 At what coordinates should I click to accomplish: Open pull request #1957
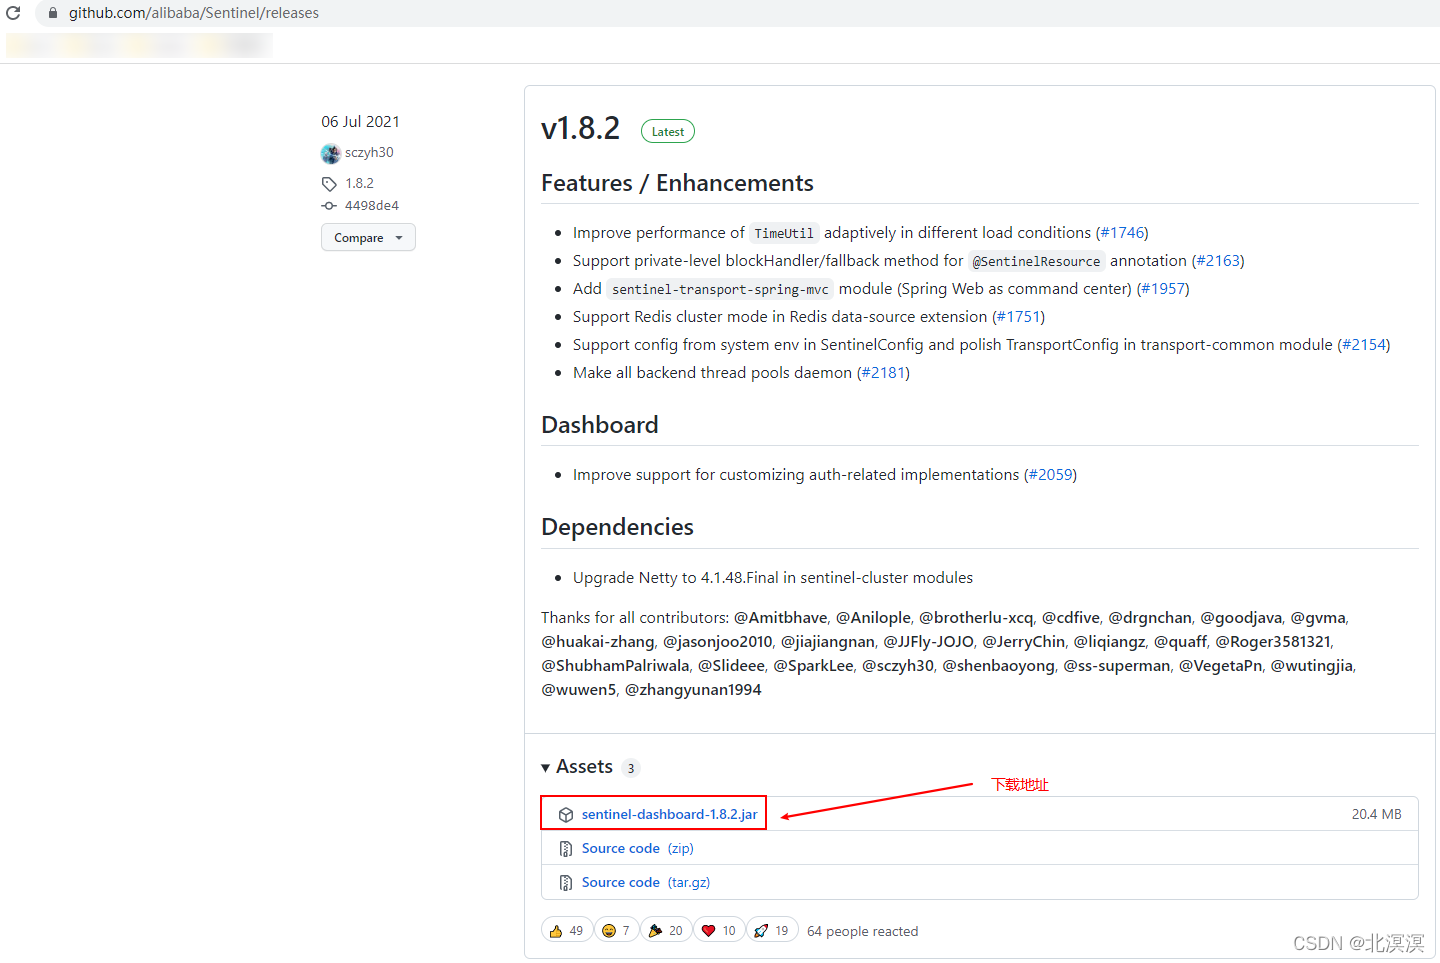coord(1163,289)
